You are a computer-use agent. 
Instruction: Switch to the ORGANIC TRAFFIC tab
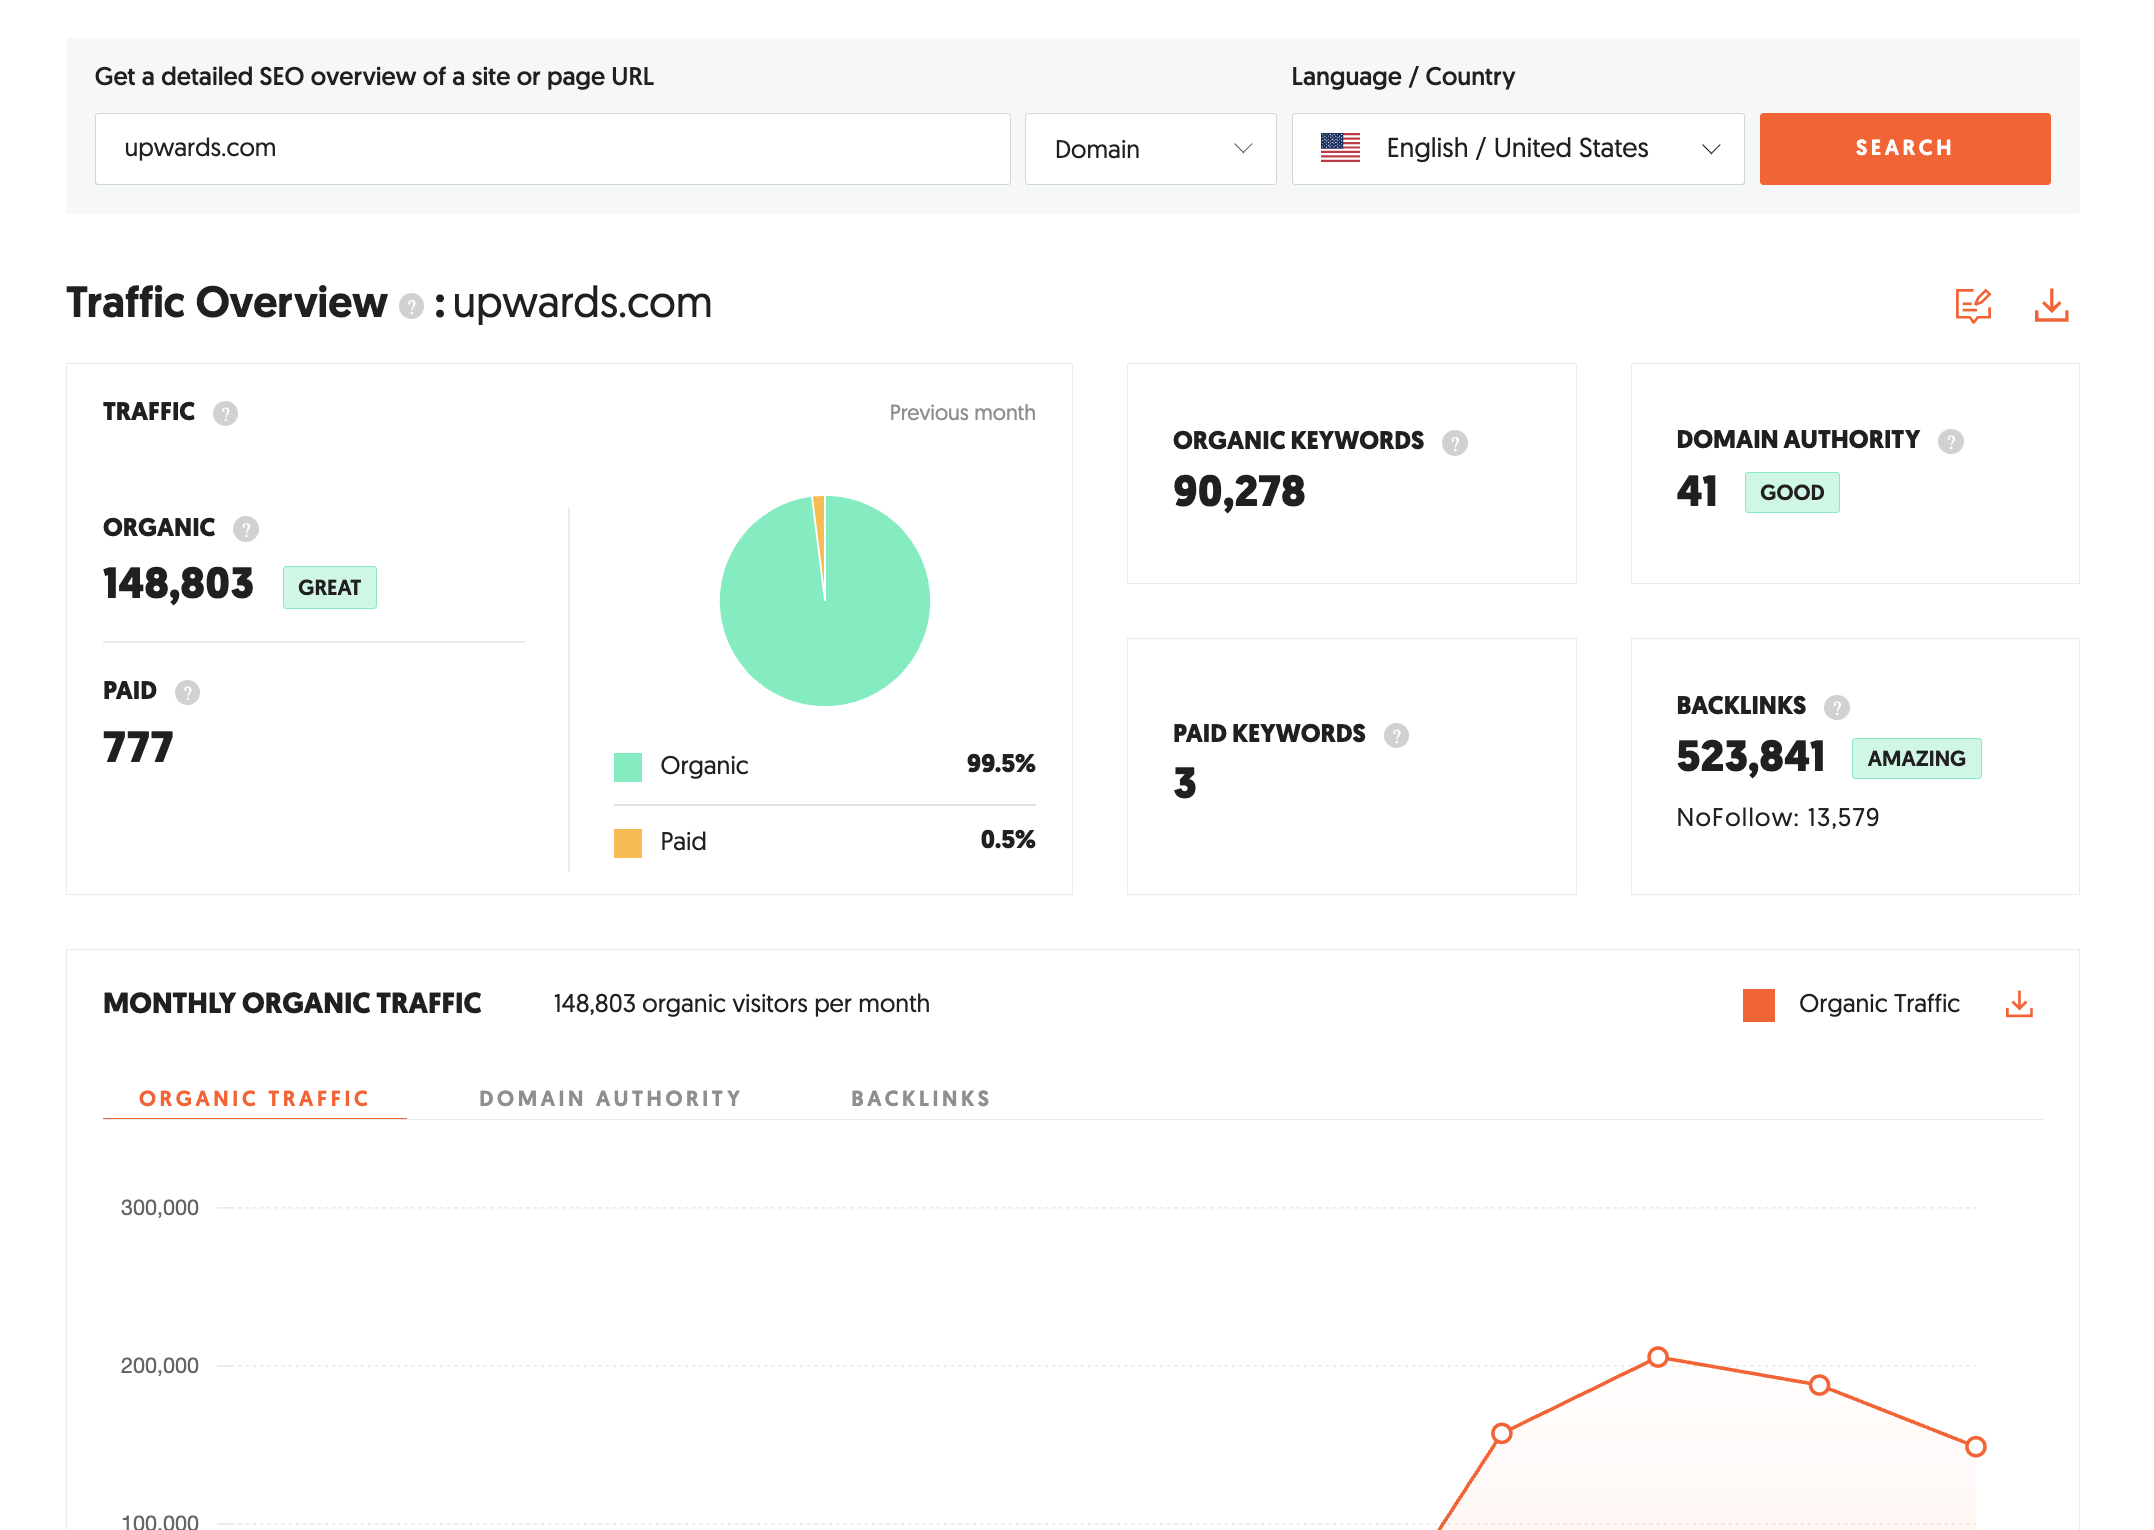pyautogui.click(x=254, y=1098)
